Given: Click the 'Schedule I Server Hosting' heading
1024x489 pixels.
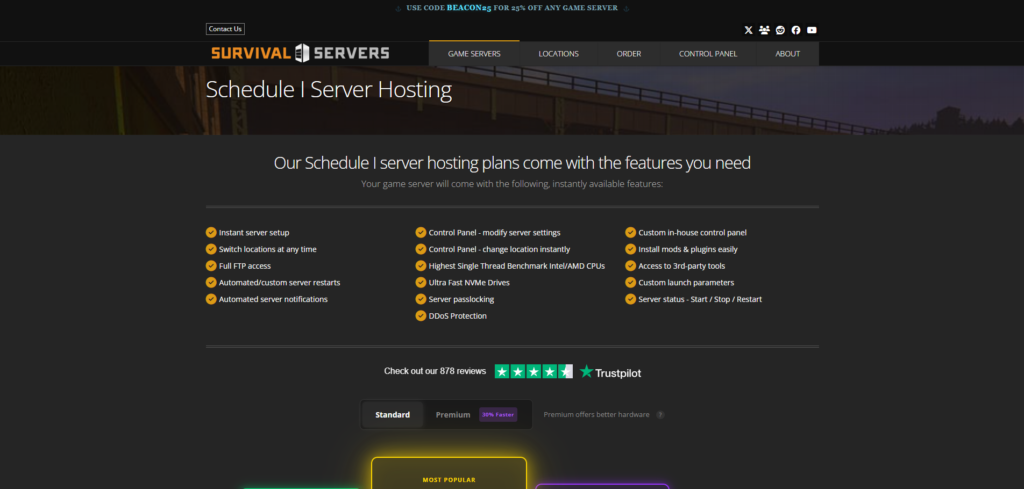Looking at the screenshot, I should (328, 90).
